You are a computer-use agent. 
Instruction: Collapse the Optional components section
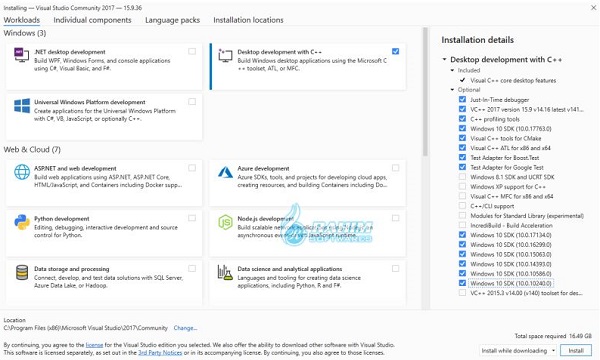[452, 90]
